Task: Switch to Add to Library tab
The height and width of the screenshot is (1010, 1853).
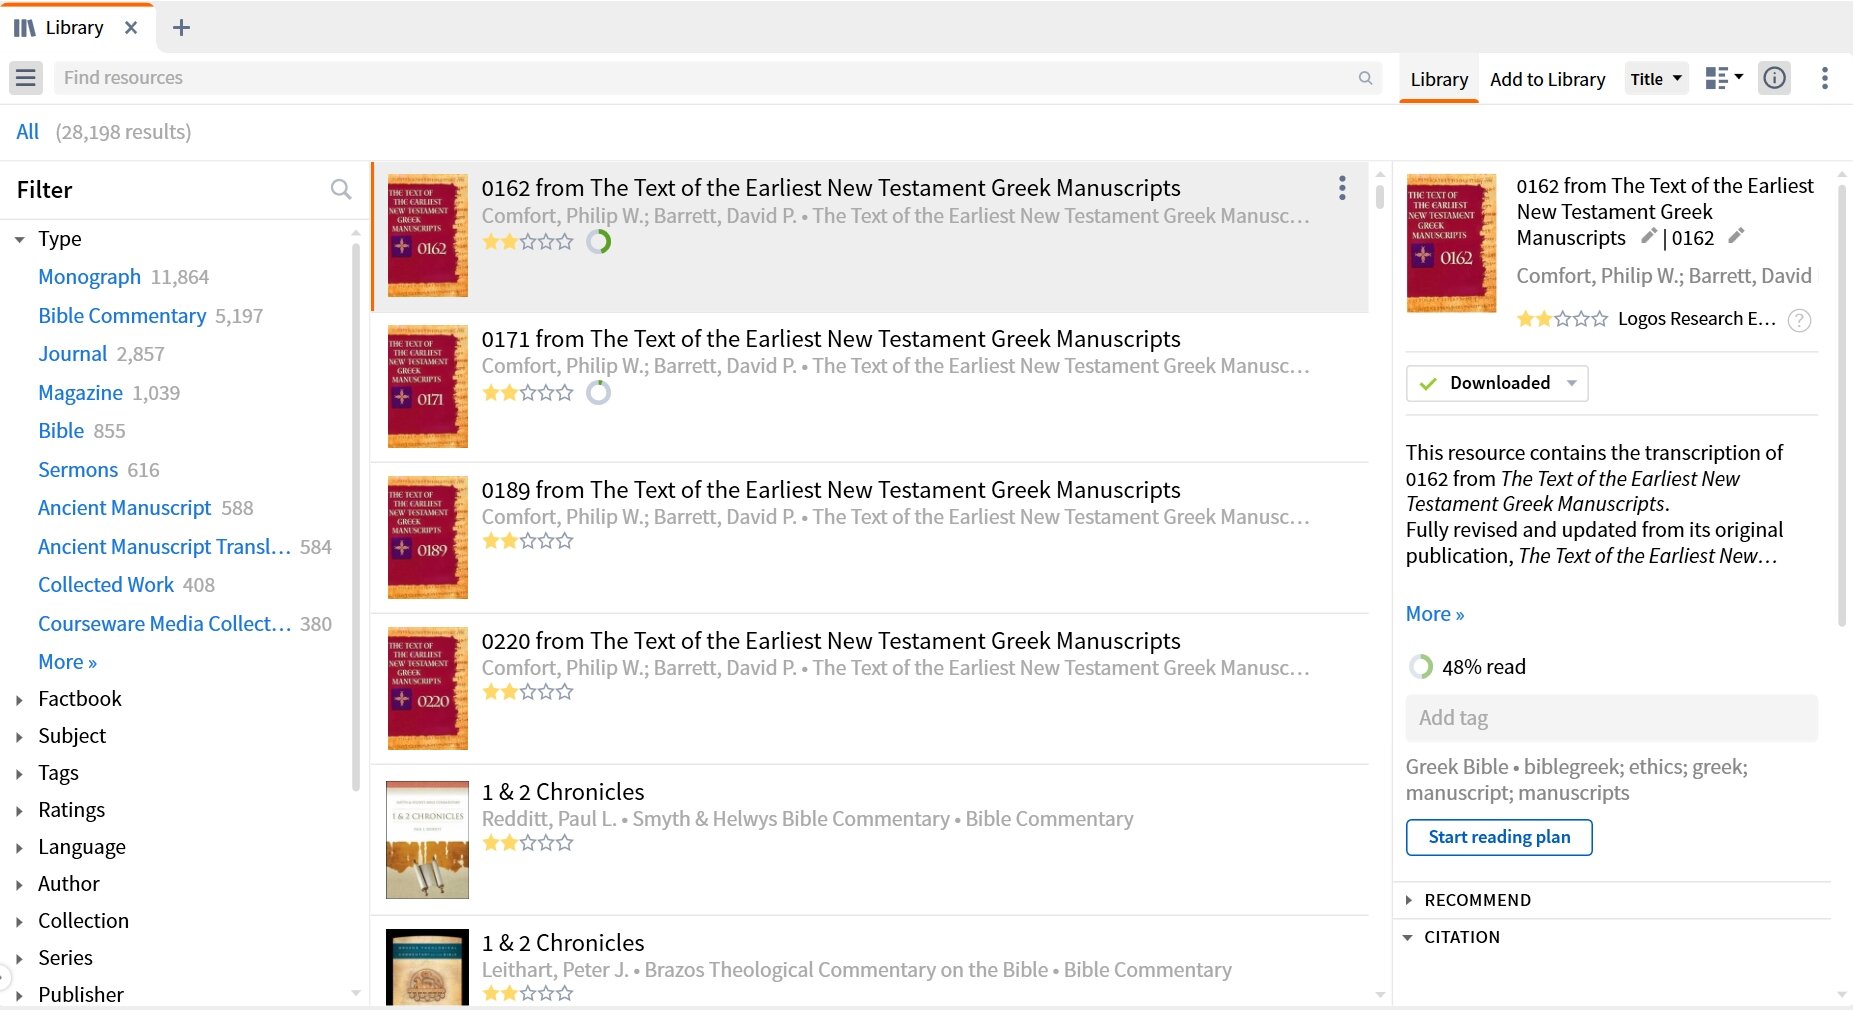Action: [x=1547, y=79]
